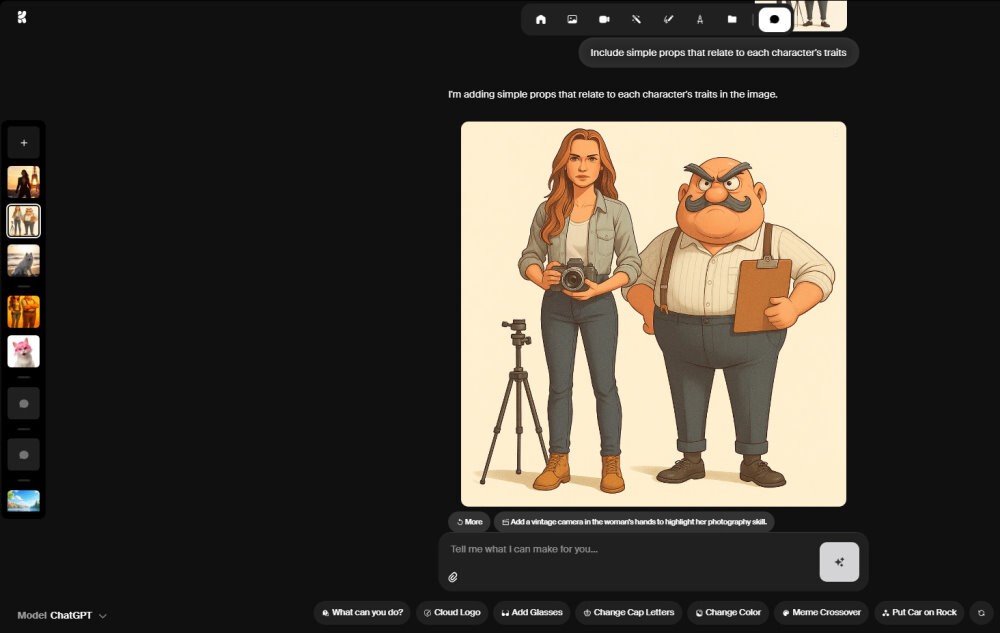The image size is (1000, 633).
Task: Start a new session with plus button
Action: pyautogui.click(x=24, y=143)
